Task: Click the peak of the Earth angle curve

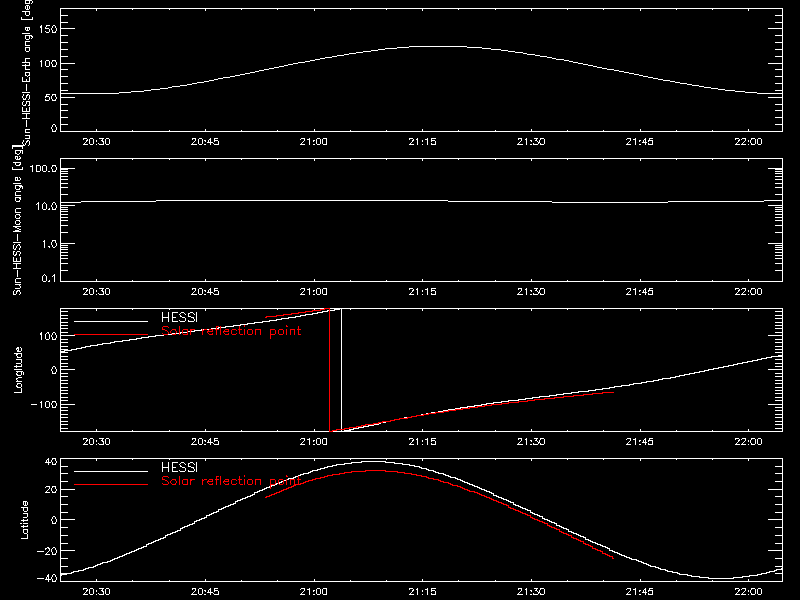Action: (x=439, y=46)
